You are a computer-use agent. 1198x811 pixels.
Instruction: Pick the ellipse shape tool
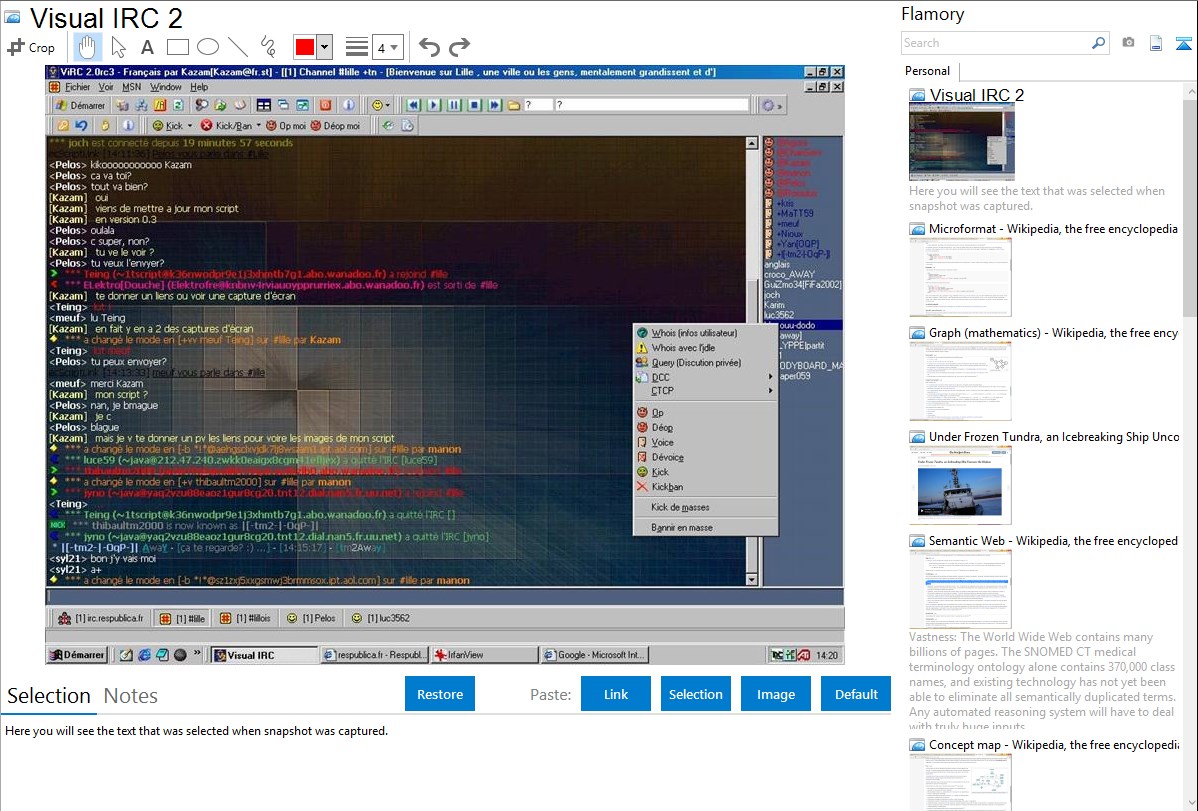tap(207, 47)
